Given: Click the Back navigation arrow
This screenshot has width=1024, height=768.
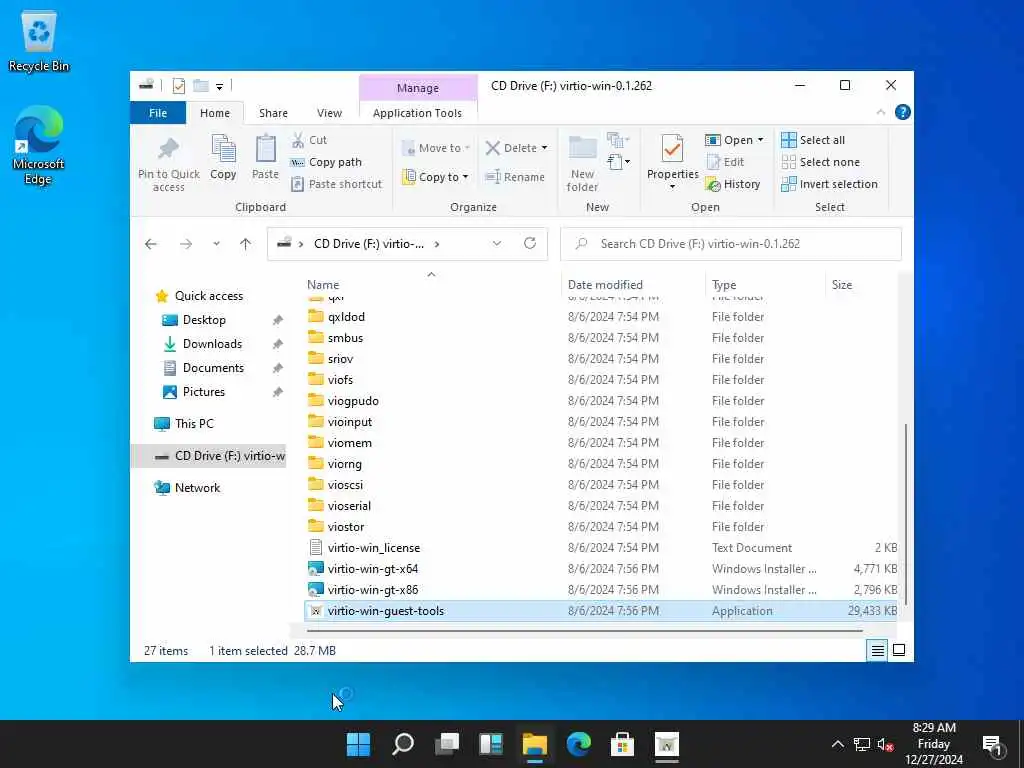Looking at the screenshot, I should click(151, 244).
